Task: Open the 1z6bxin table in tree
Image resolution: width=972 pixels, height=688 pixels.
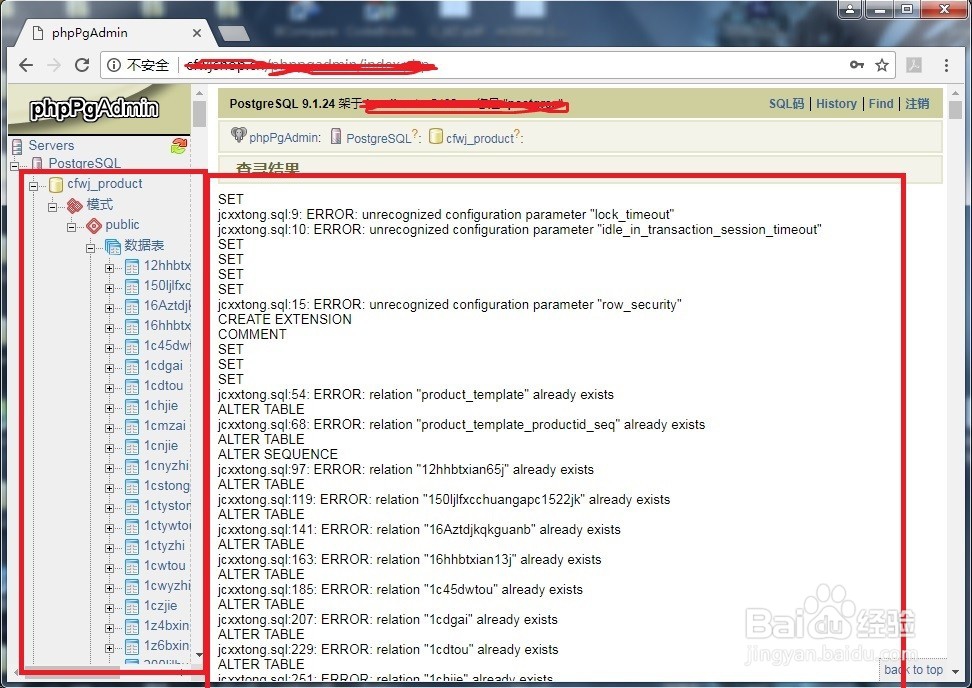Action: pos(167,645)
